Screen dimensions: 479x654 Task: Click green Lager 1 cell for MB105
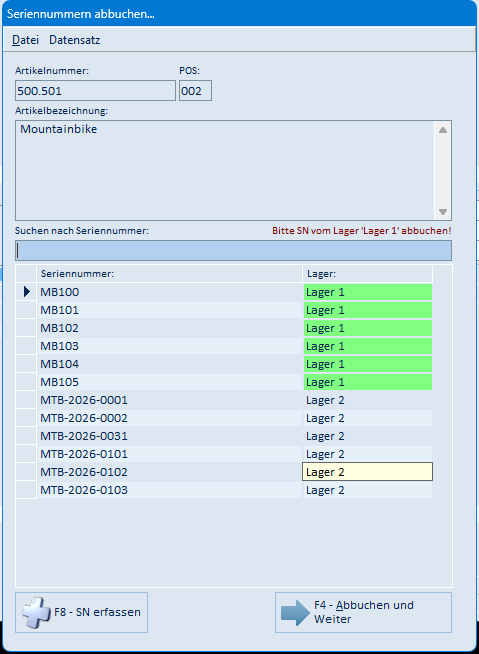pyautogui.click(x=368, y=382)
